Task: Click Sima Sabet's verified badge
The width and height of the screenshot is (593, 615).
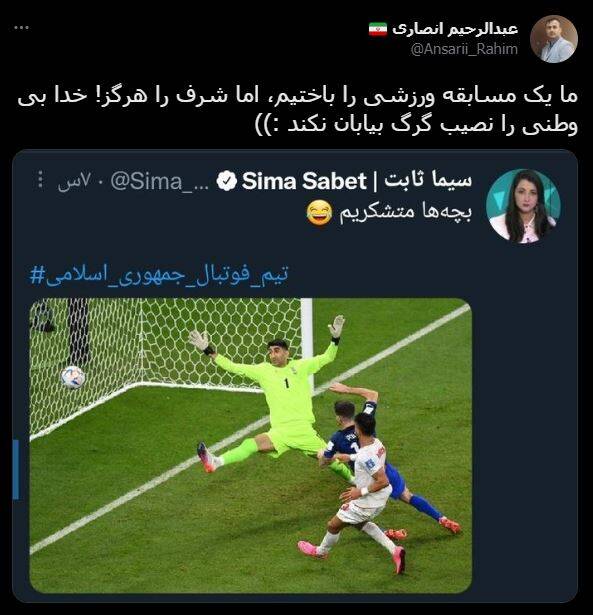Action: [x=227, y=182]
